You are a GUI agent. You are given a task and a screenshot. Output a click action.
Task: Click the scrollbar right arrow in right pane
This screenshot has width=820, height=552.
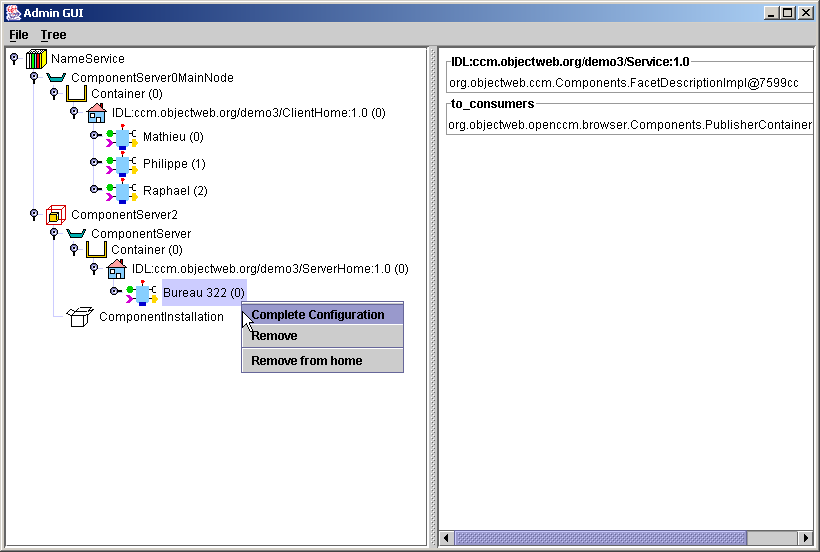point(806,538)
